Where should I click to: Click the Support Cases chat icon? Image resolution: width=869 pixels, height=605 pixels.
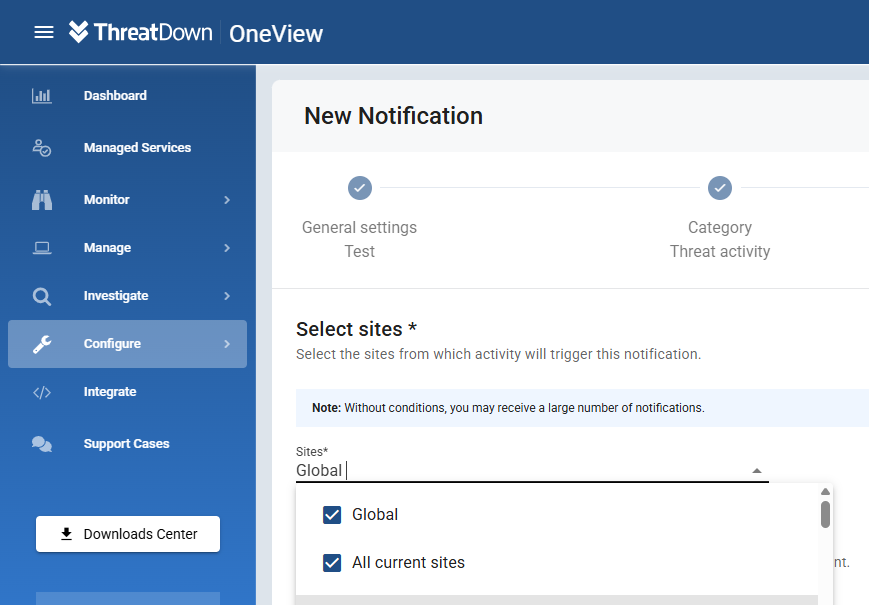[42, 444]
